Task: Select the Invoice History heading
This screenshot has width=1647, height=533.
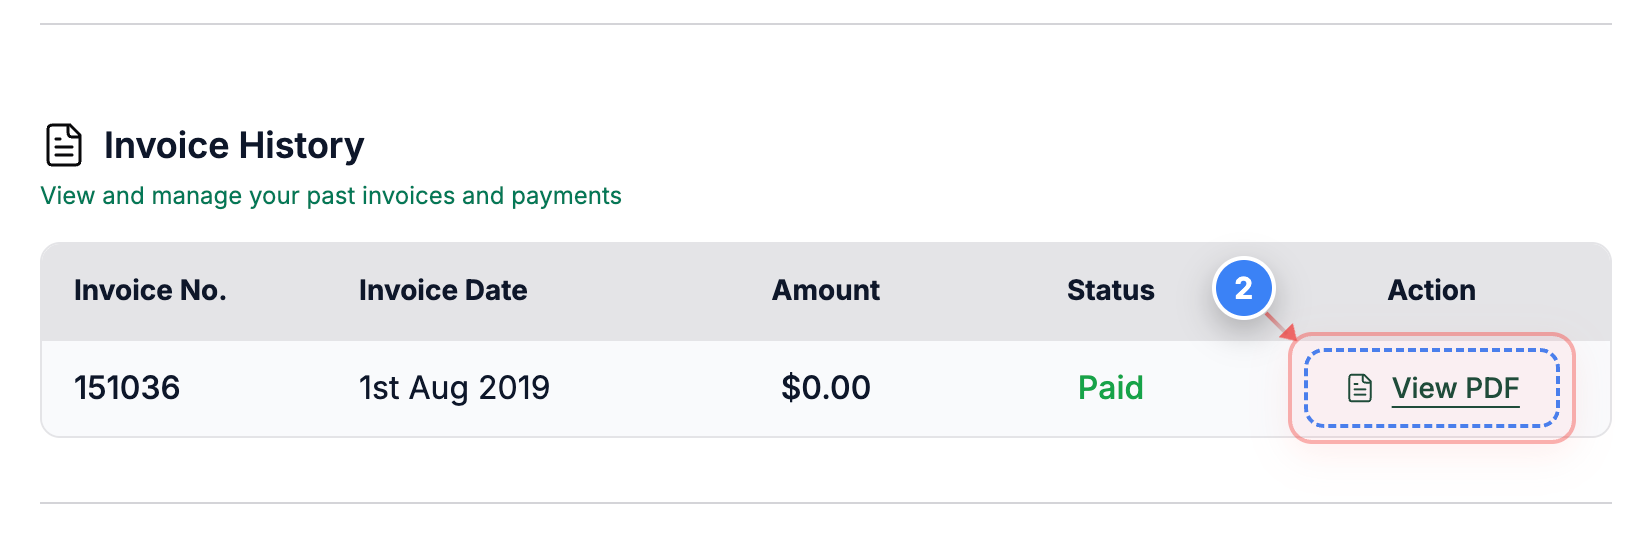Action: tap(234, 146)
